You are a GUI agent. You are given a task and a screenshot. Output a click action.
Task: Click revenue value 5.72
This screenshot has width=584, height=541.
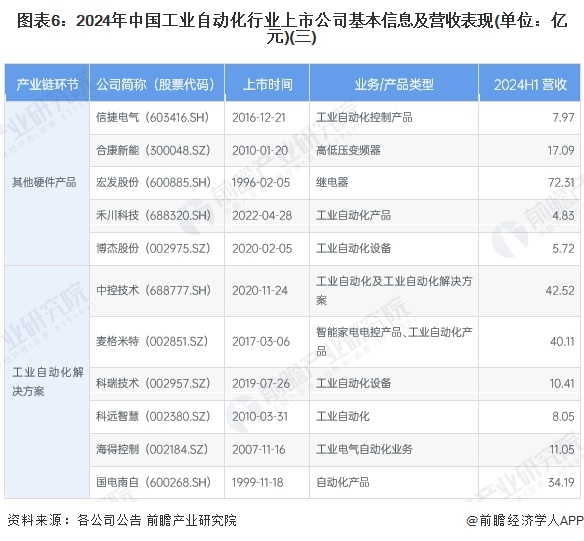(x=564, y=248)
